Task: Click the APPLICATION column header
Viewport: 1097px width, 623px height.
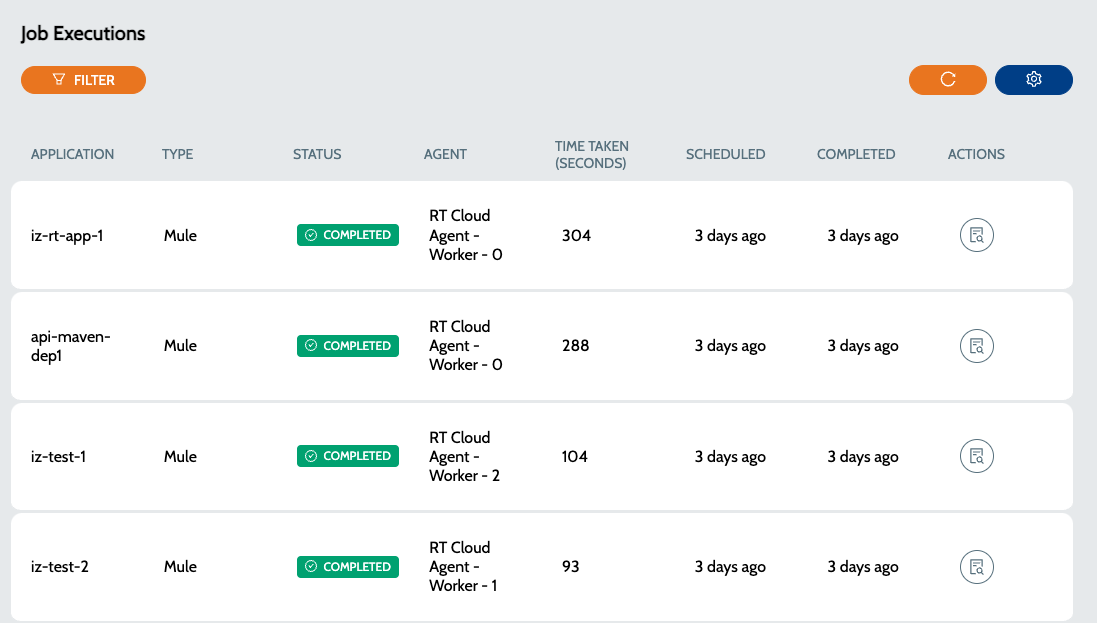Action: pyautogui.click(x=72, y=154)
